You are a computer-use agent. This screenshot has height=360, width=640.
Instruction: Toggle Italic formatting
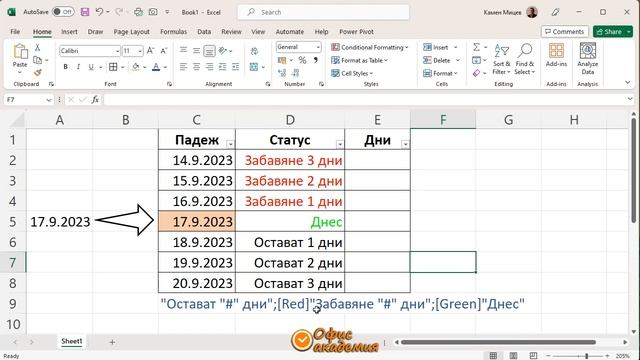coord(78,67)
